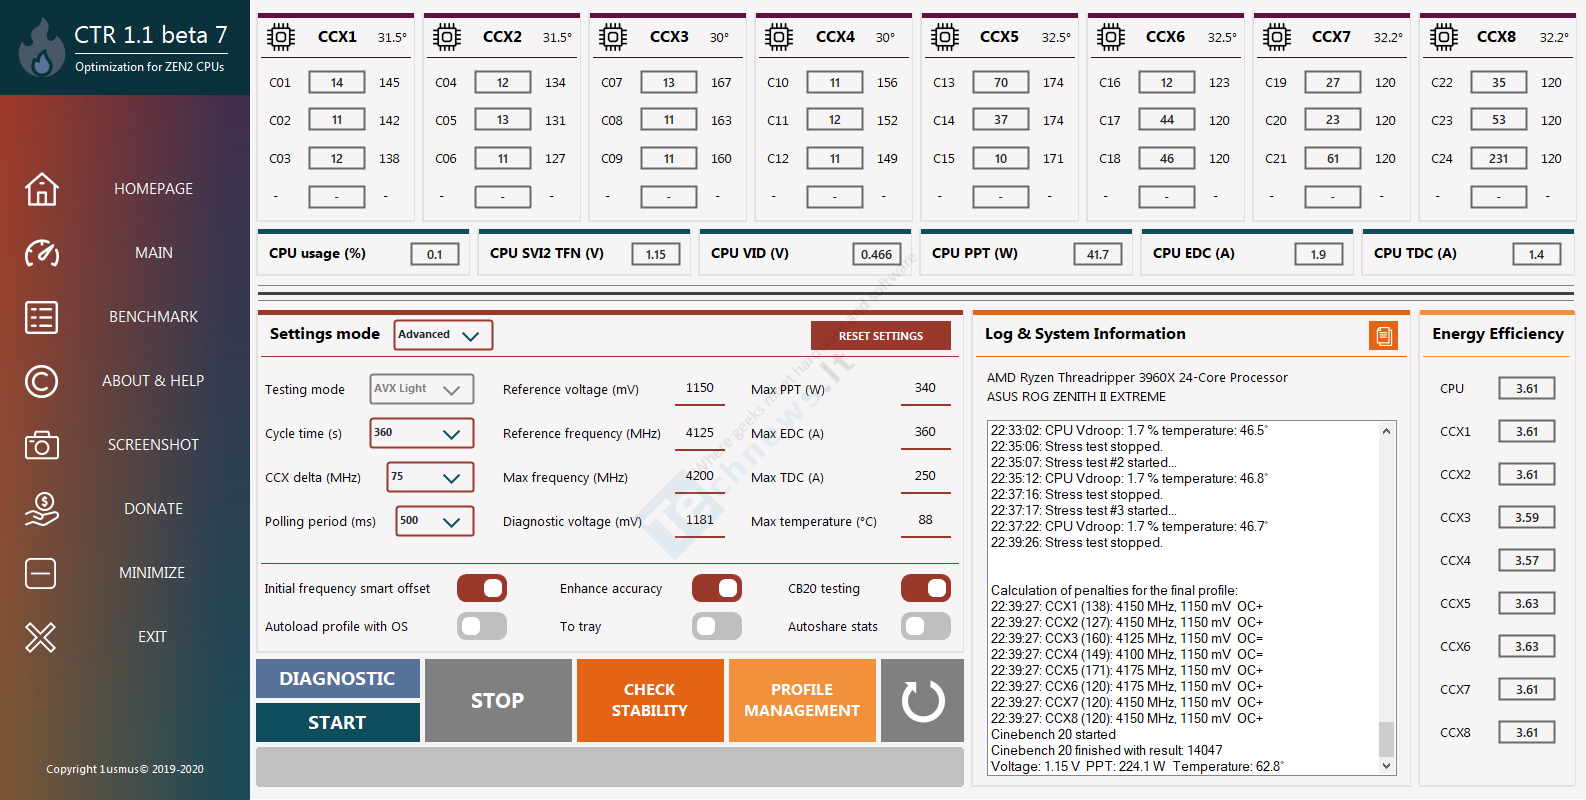Click the Exit cross icon
Screen dimensions: 1586x800
pos(41,637)
